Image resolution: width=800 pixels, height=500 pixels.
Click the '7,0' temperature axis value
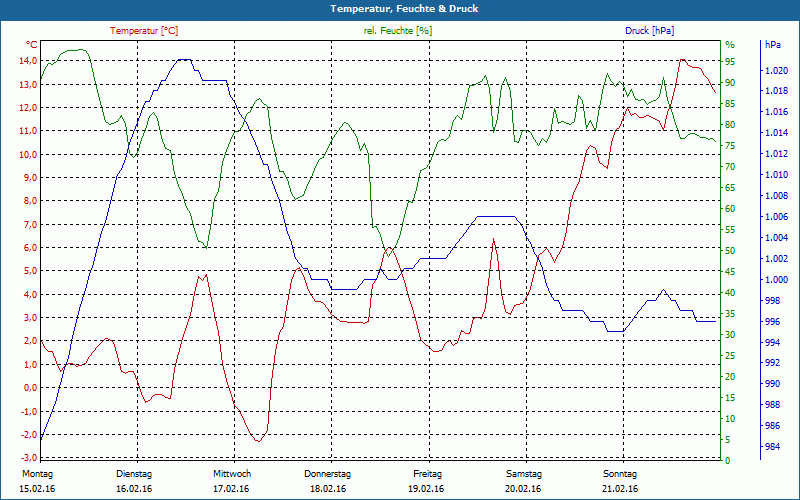click(x=30, y=224)
